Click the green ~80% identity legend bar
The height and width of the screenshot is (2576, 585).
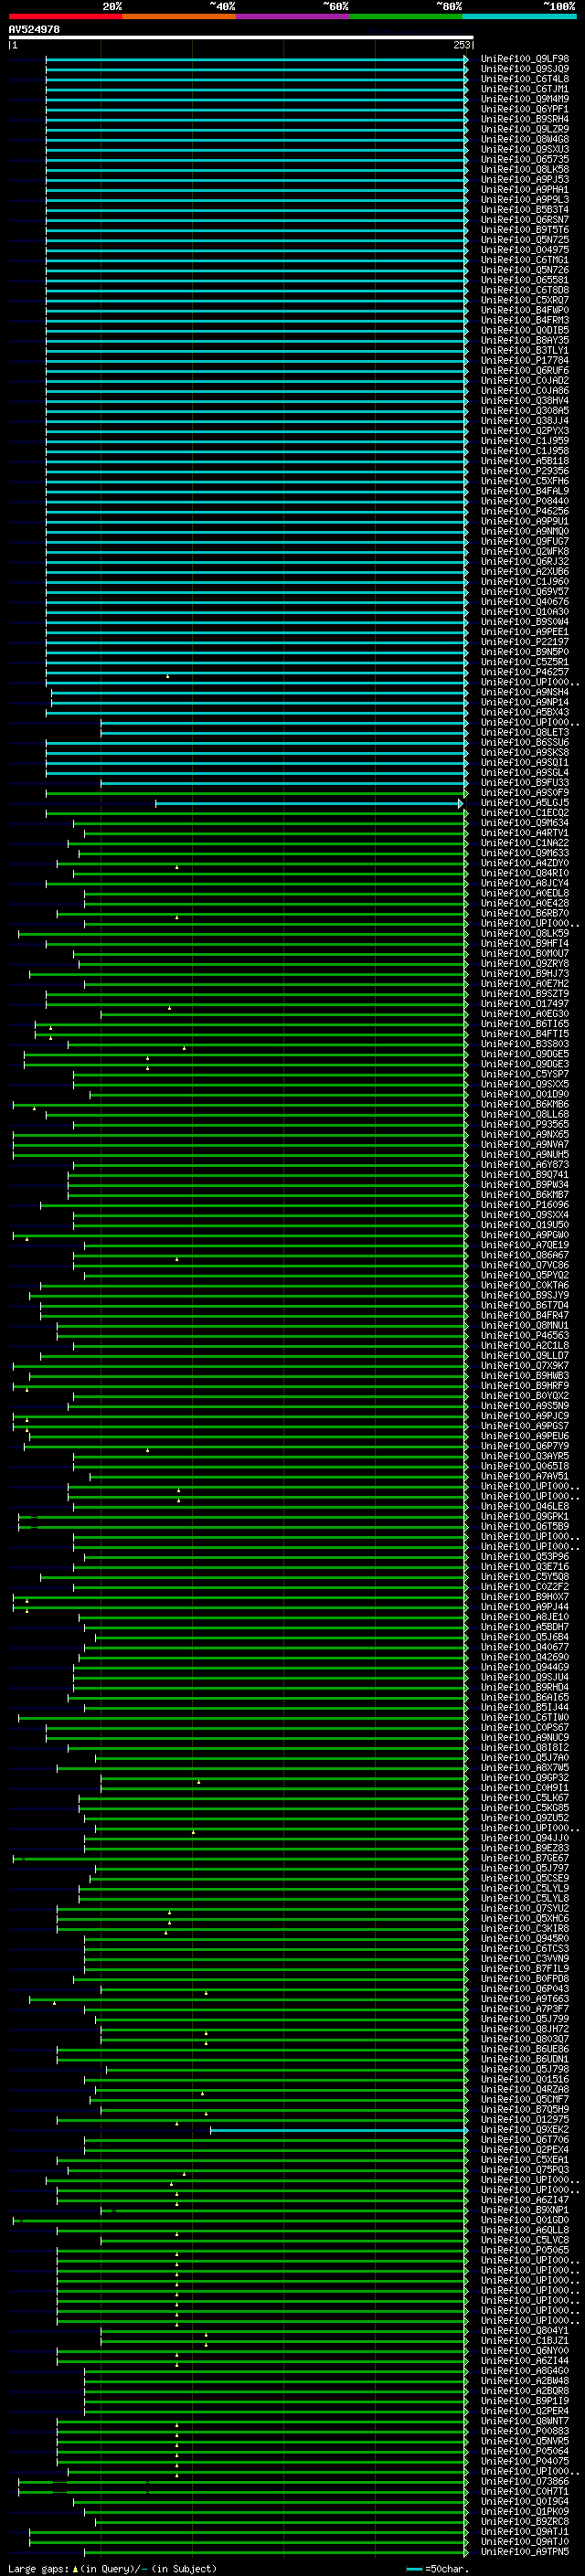click(406, 16)
